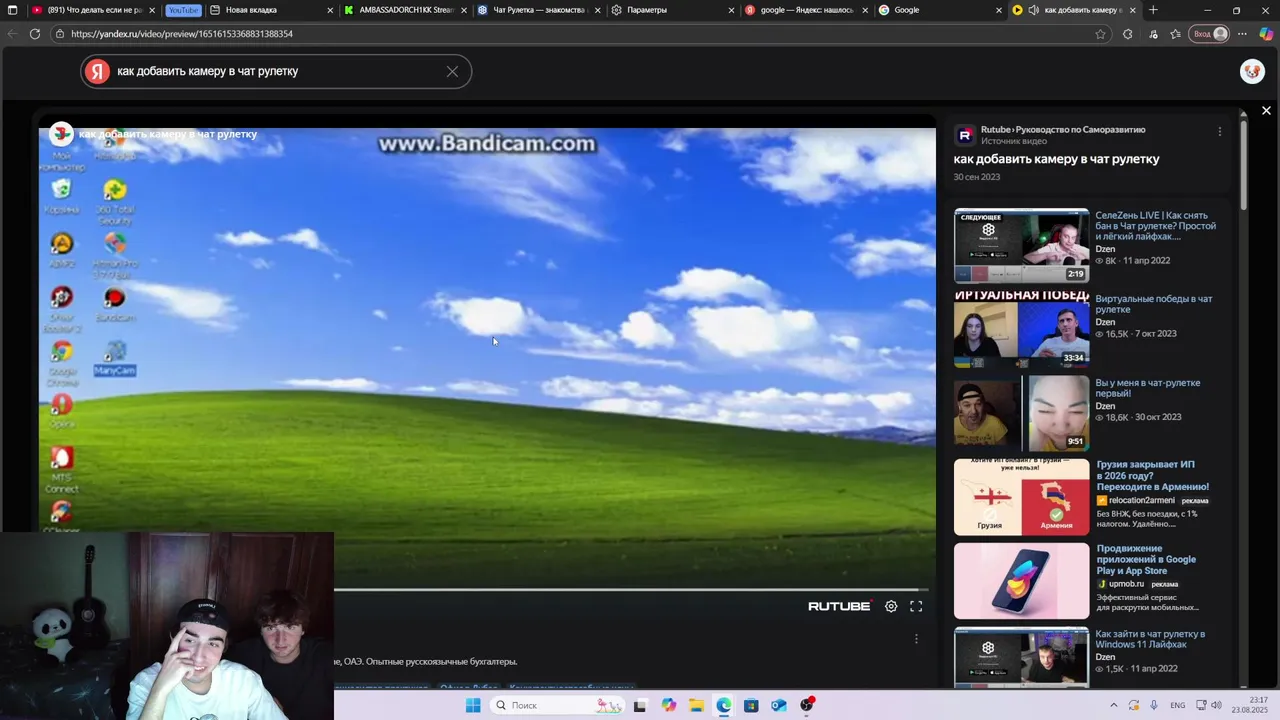Image resolution: width=1280 pixels, height=720 pixels.
Task: Switch to the Google tab
Action: (x=939, y=10)
